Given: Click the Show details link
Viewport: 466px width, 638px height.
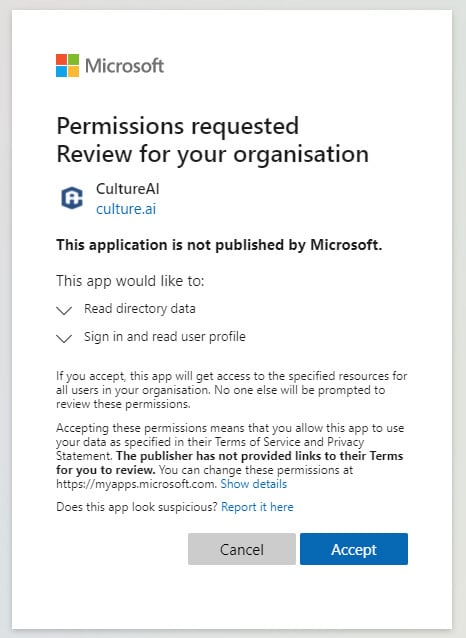Looking at the screenshot, I should point(254,484).
